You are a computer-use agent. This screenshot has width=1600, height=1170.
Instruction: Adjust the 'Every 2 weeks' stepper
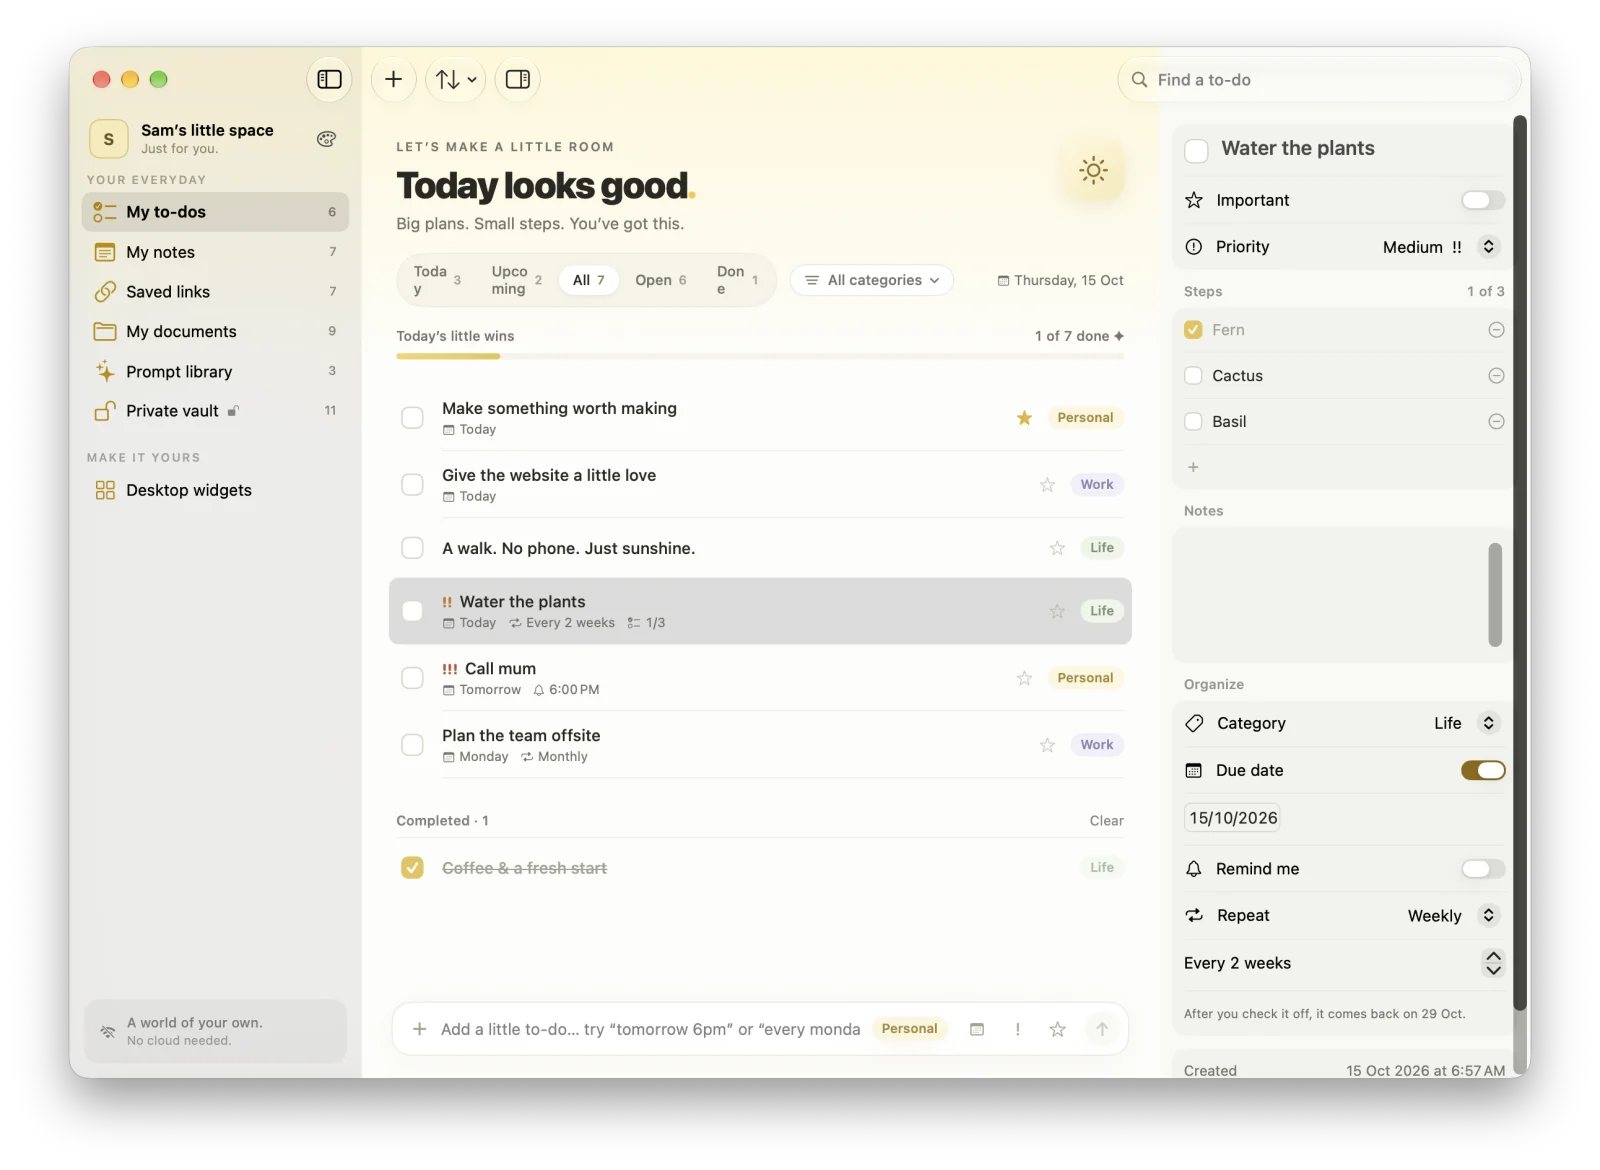[1493, 963]
